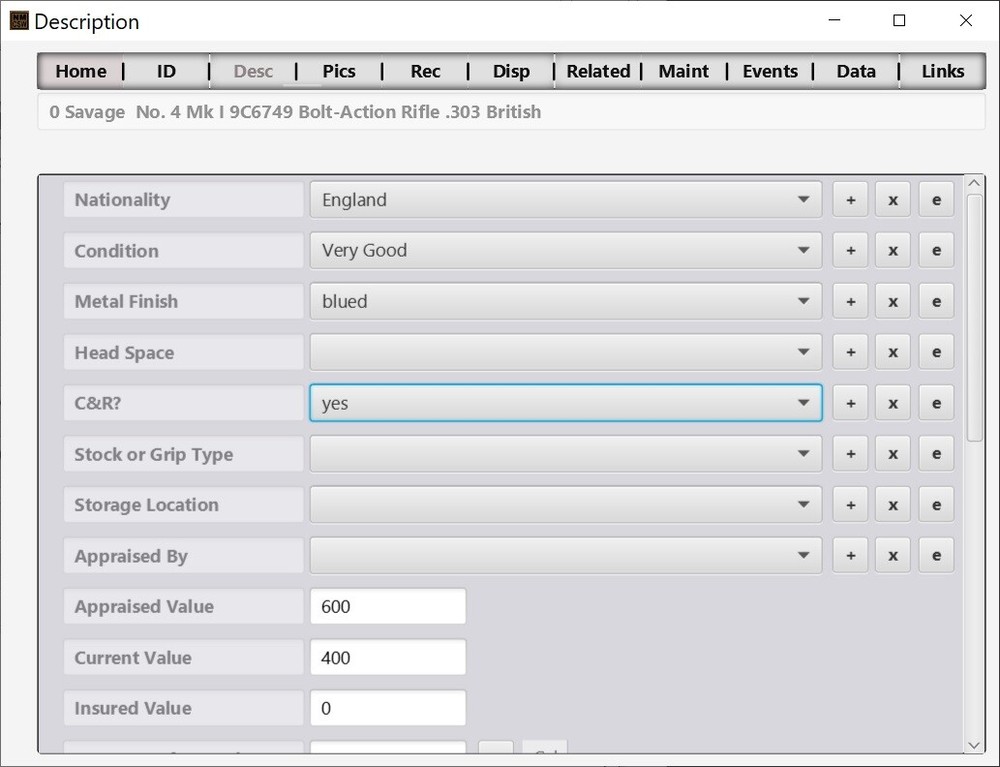Add a Head Space entry with its plus button
The height and width of the screenshot is (767, 1000).
point(850,352)
